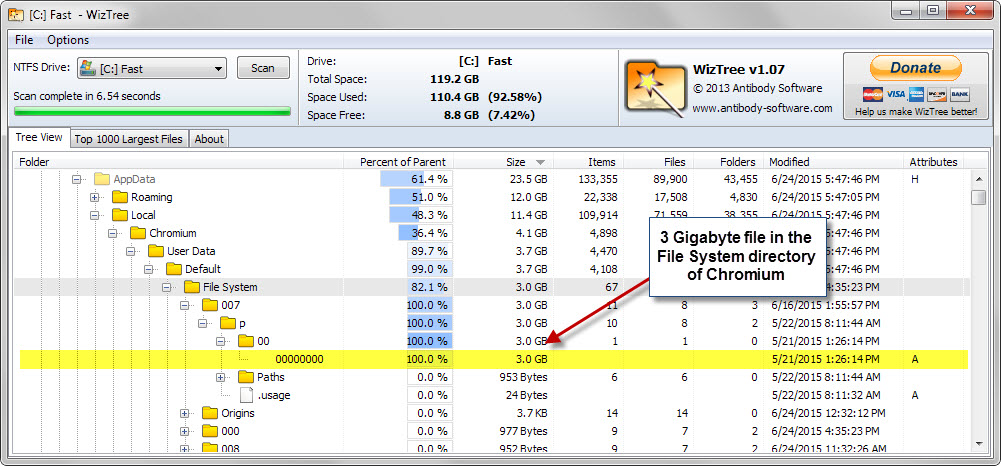Expand the 000 folder node
This screenshot has width=1001, height=466.
[184, 431]
